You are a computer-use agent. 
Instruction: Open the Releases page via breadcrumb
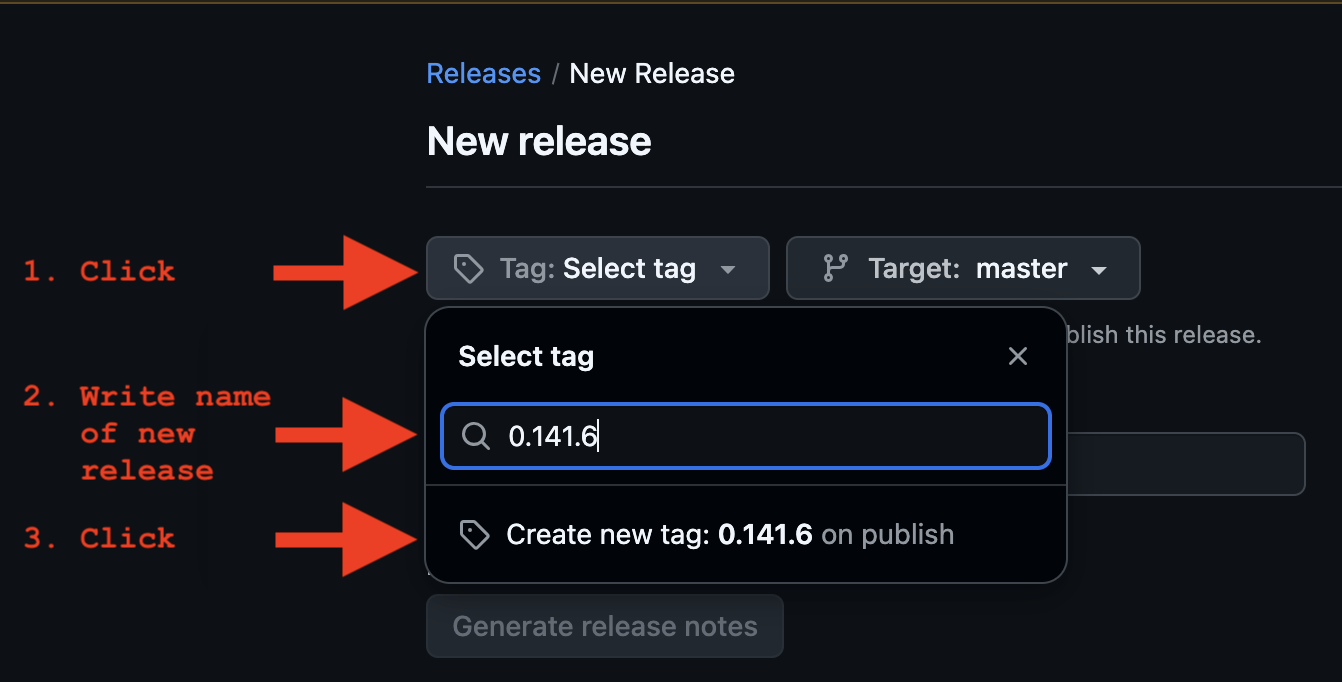click(483, 72)
